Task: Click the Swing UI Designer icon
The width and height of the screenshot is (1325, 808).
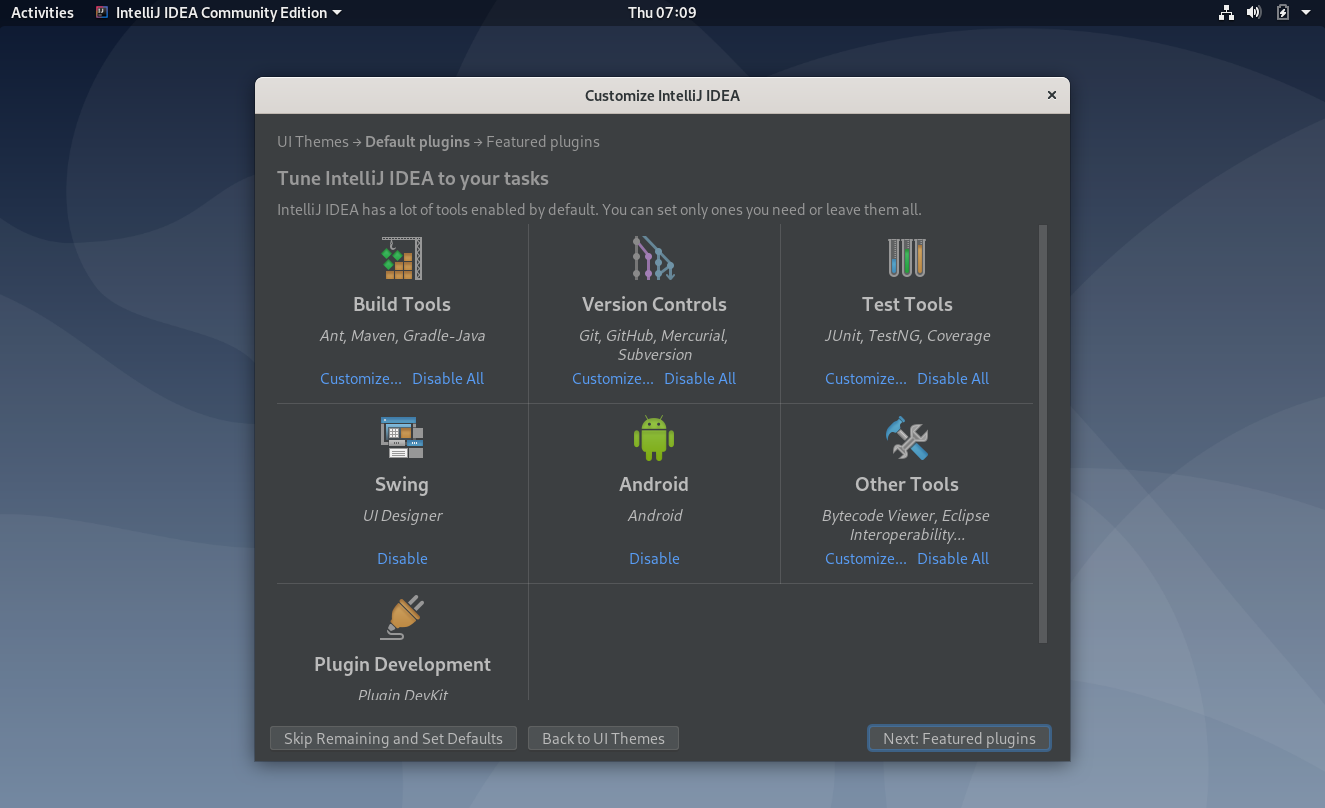Action: (x=402, y=438)
